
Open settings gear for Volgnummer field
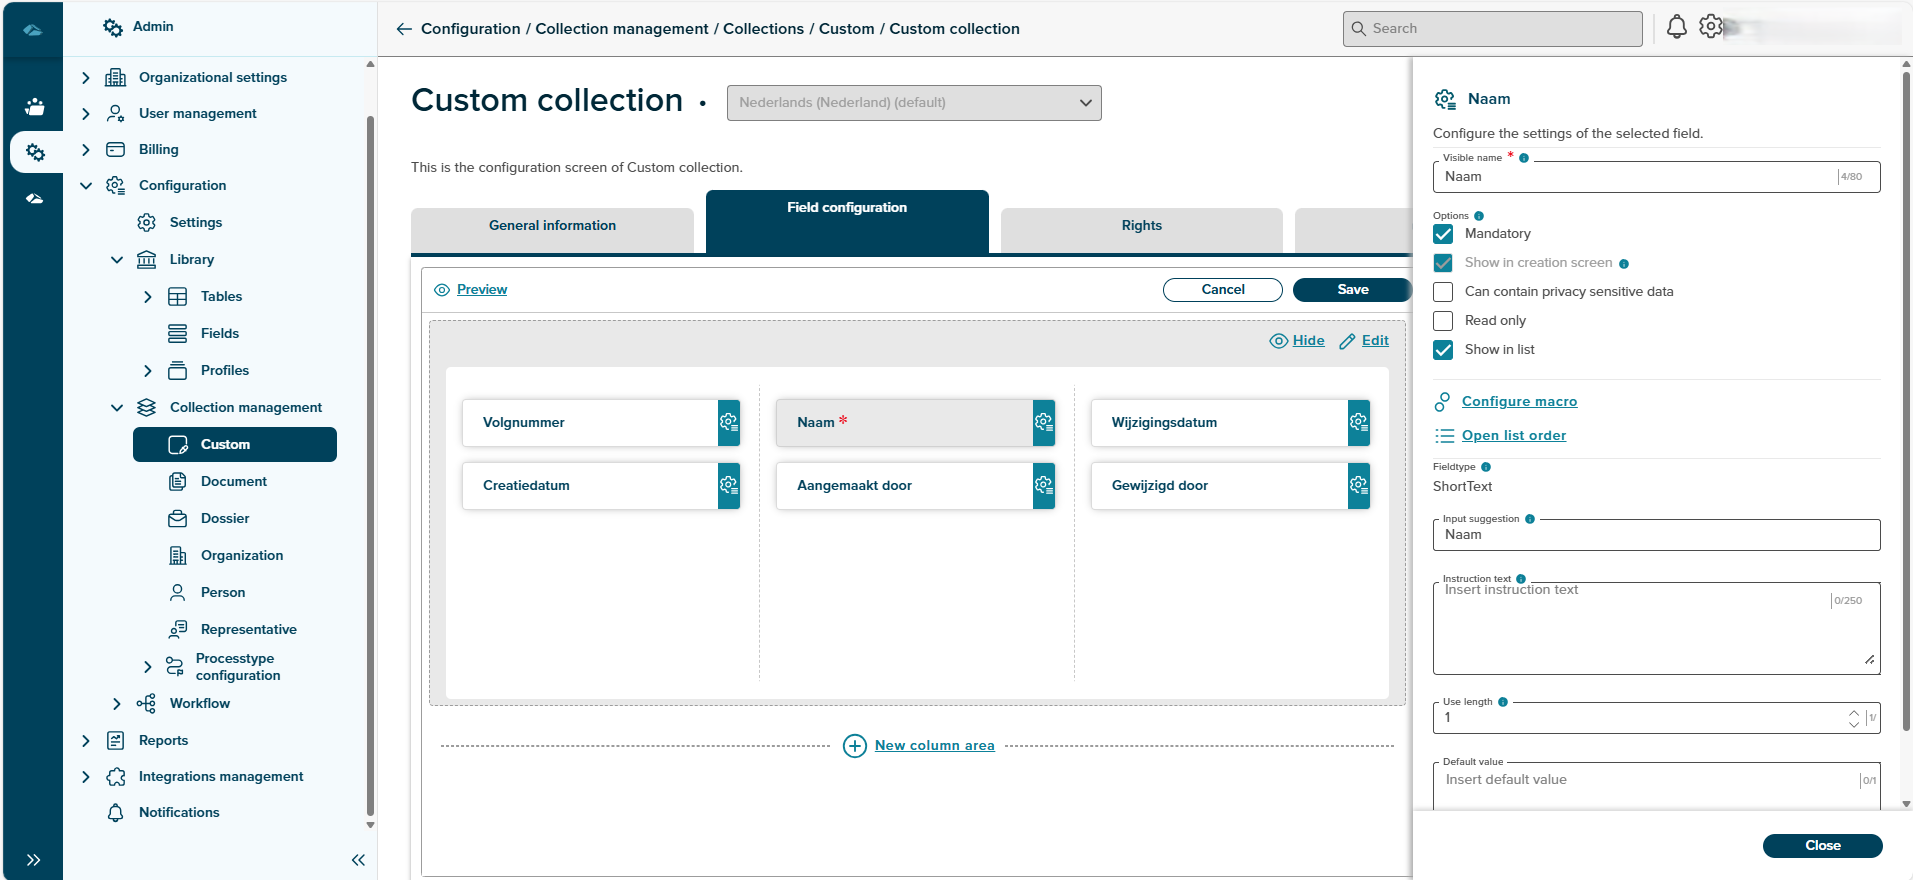point(728,423)
